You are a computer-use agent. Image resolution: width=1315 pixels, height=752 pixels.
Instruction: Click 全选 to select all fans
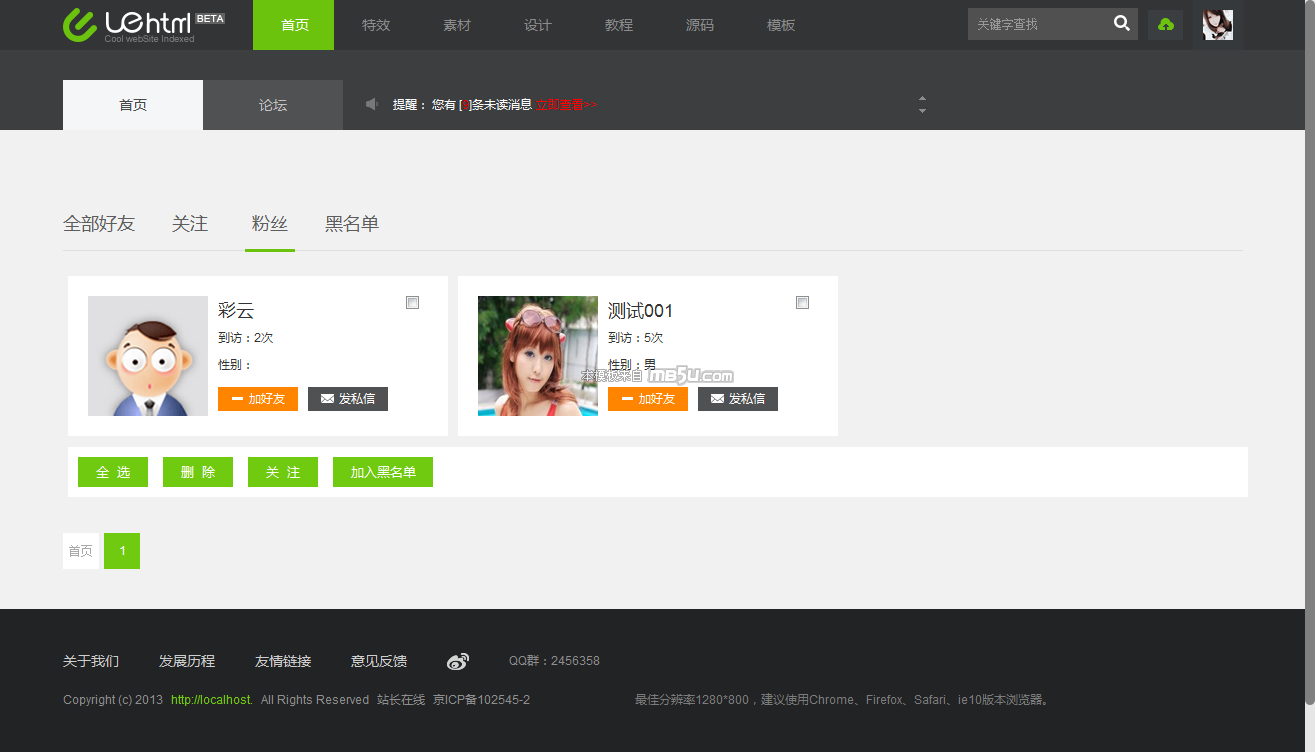(113, 472)
